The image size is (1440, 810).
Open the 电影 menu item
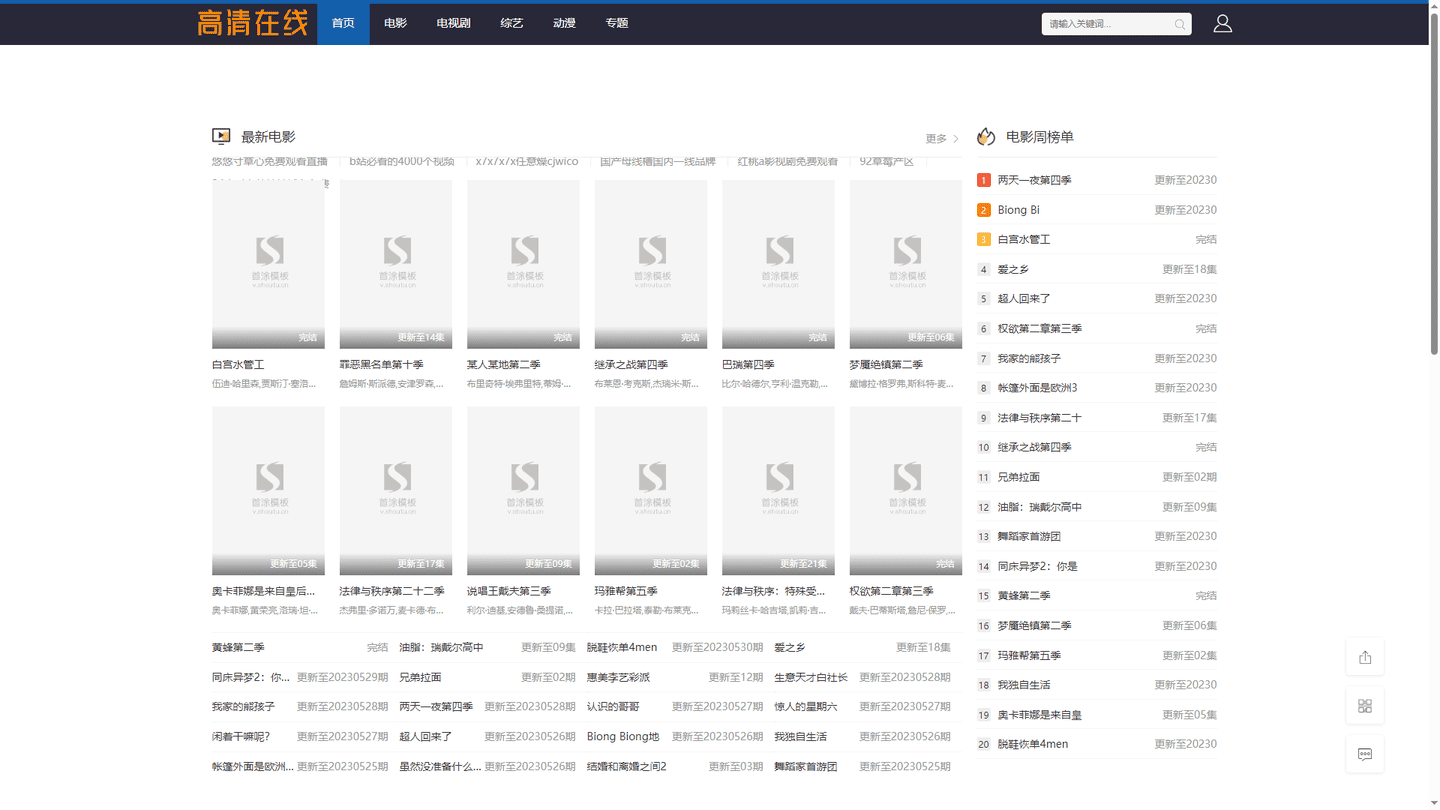(x=395, y=23)
